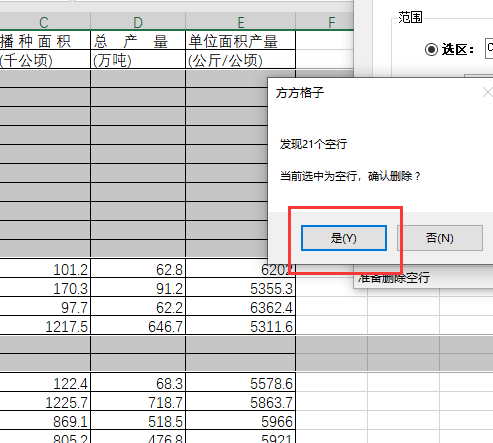This screenshot has width=493, height=443.
Task: Select cell containing 518.5
Action: [138, 421]
